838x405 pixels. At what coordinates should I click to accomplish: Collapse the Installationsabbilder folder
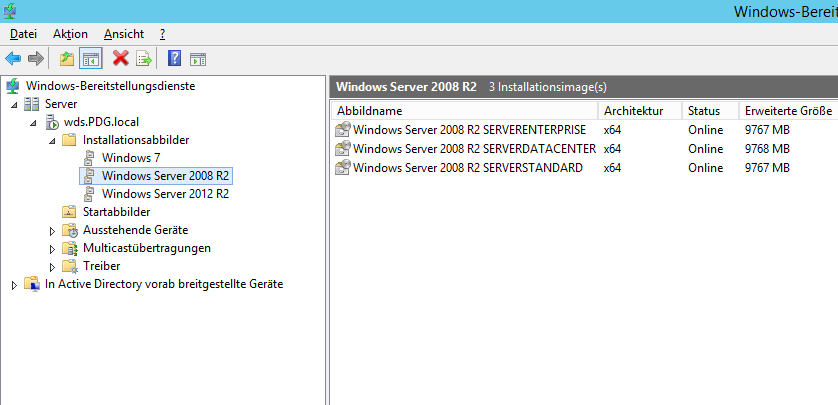53,140
